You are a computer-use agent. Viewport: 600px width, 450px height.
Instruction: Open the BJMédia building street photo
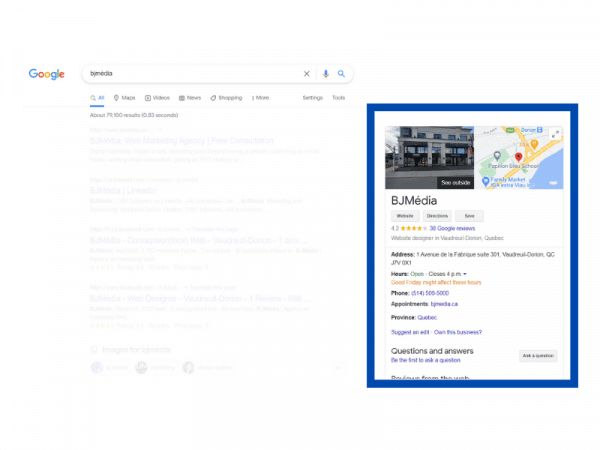[429, 157]
